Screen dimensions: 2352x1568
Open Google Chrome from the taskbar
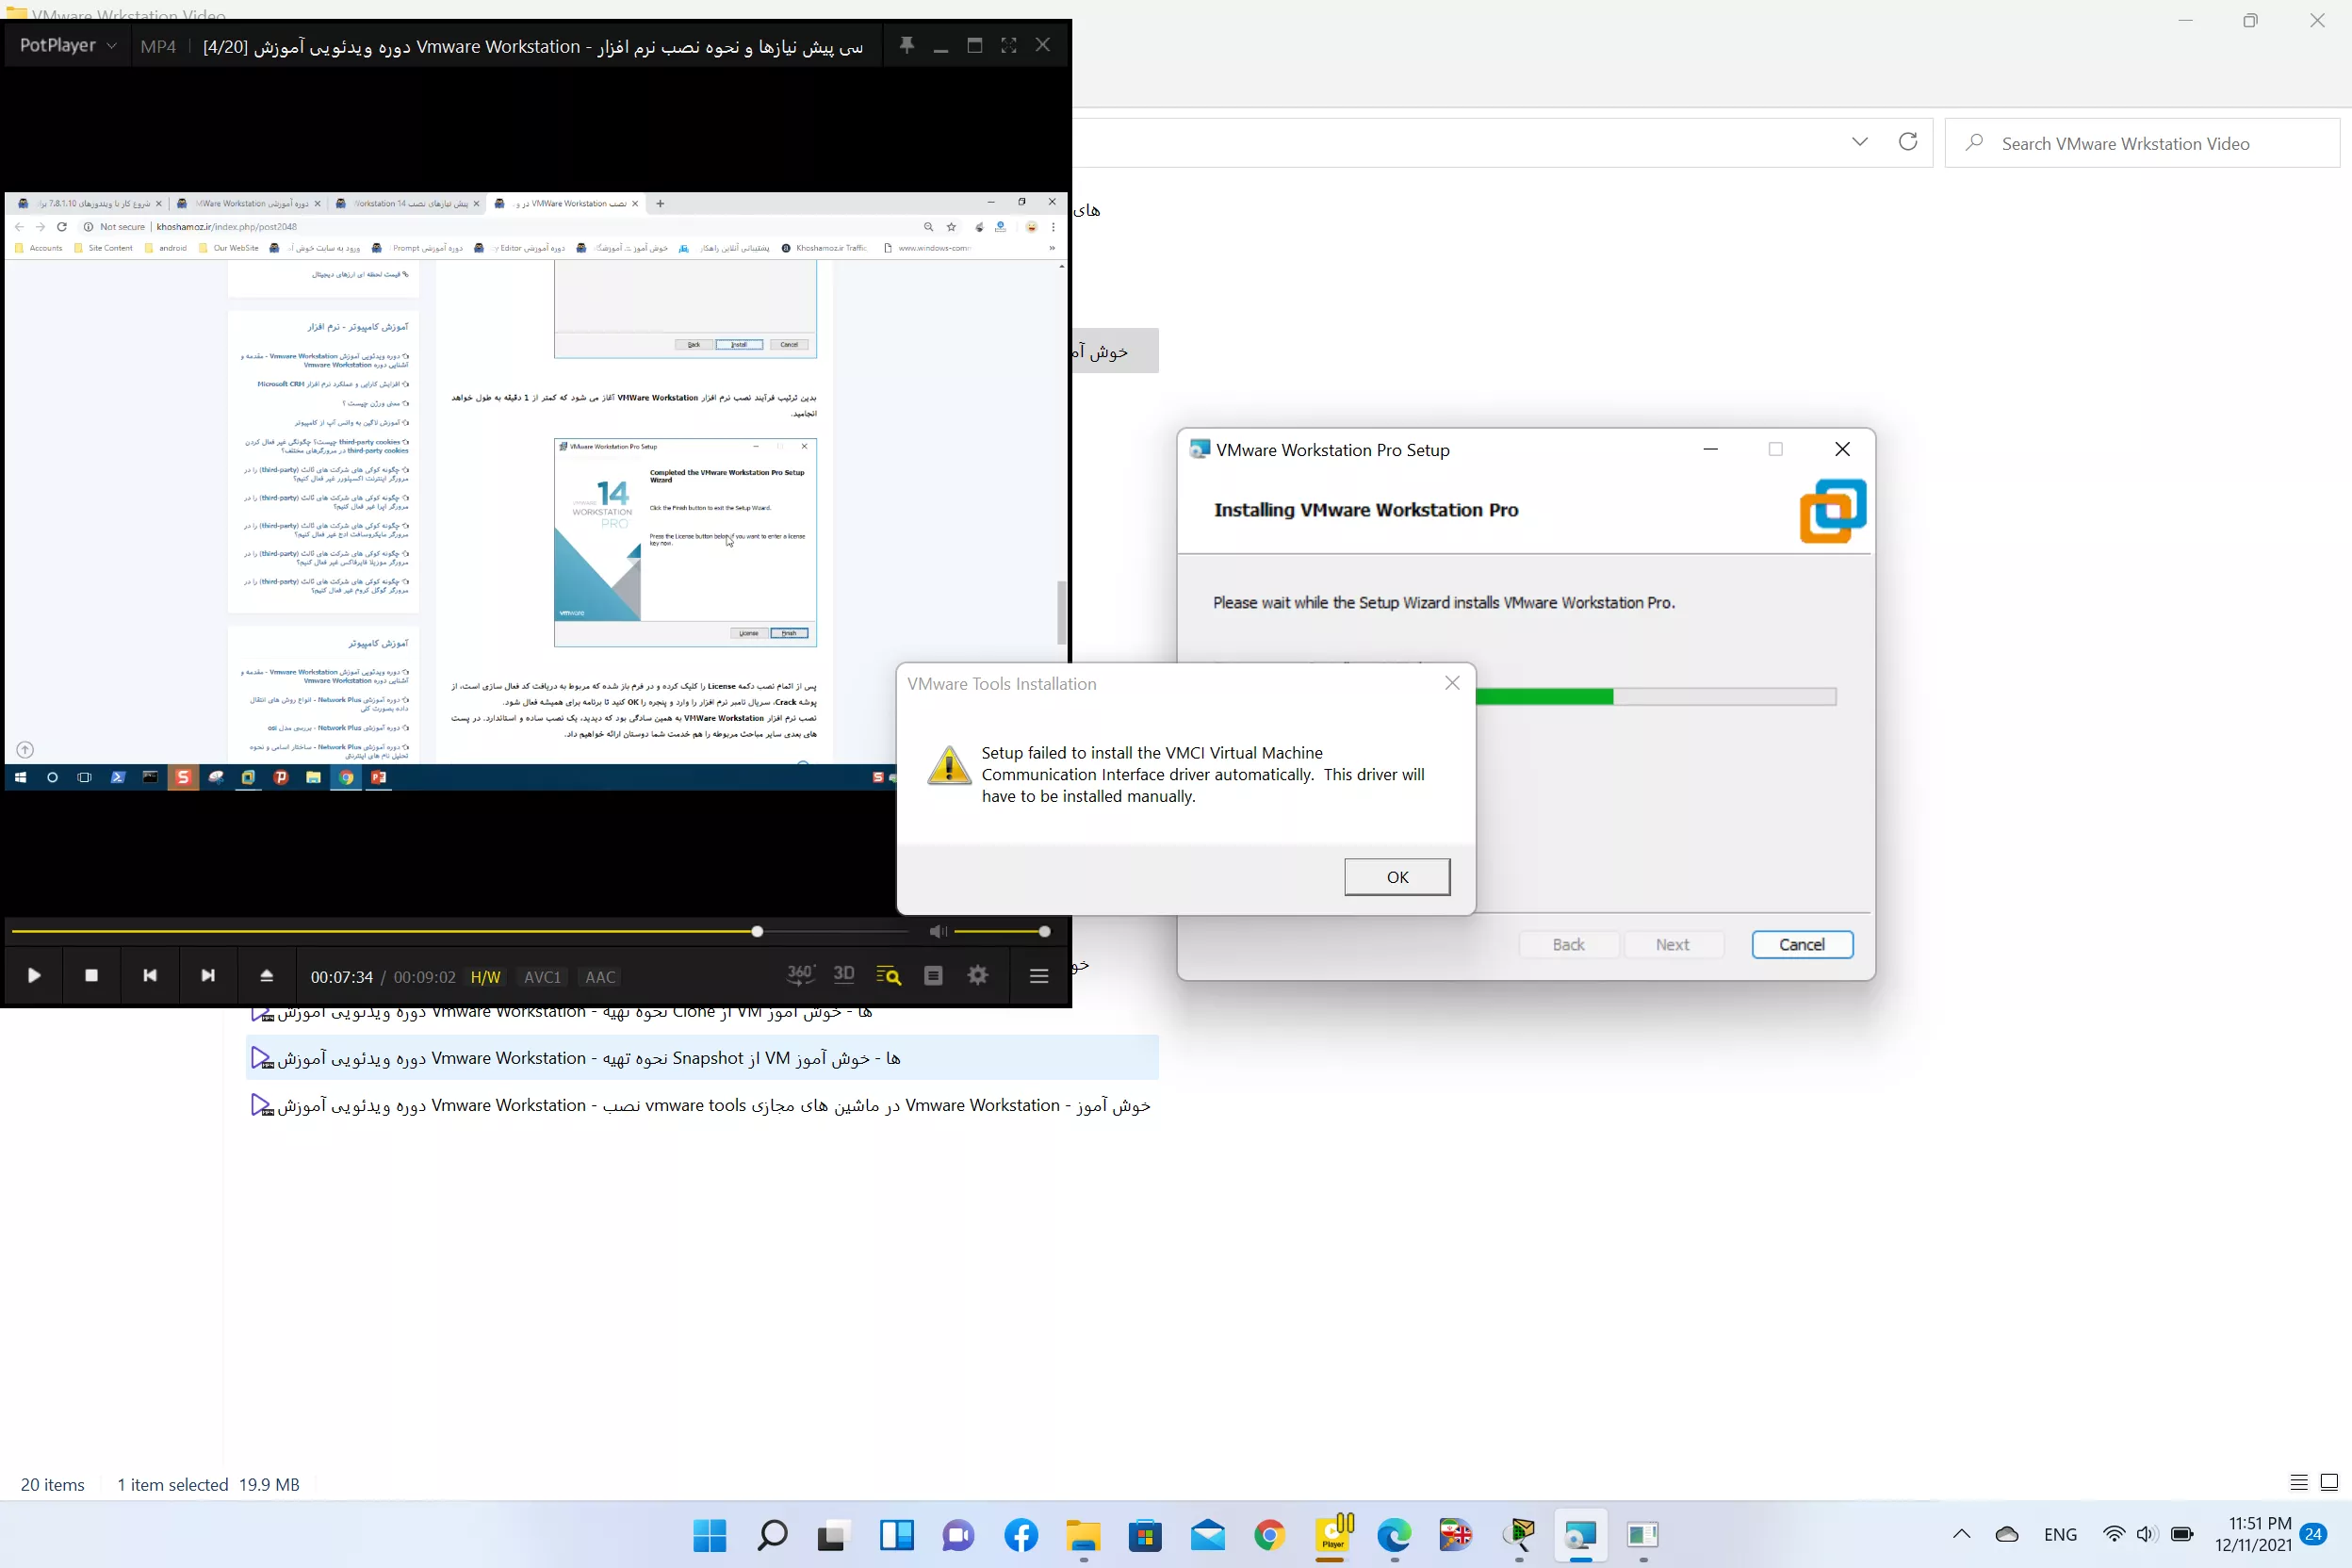[x=1270, y=1535]
